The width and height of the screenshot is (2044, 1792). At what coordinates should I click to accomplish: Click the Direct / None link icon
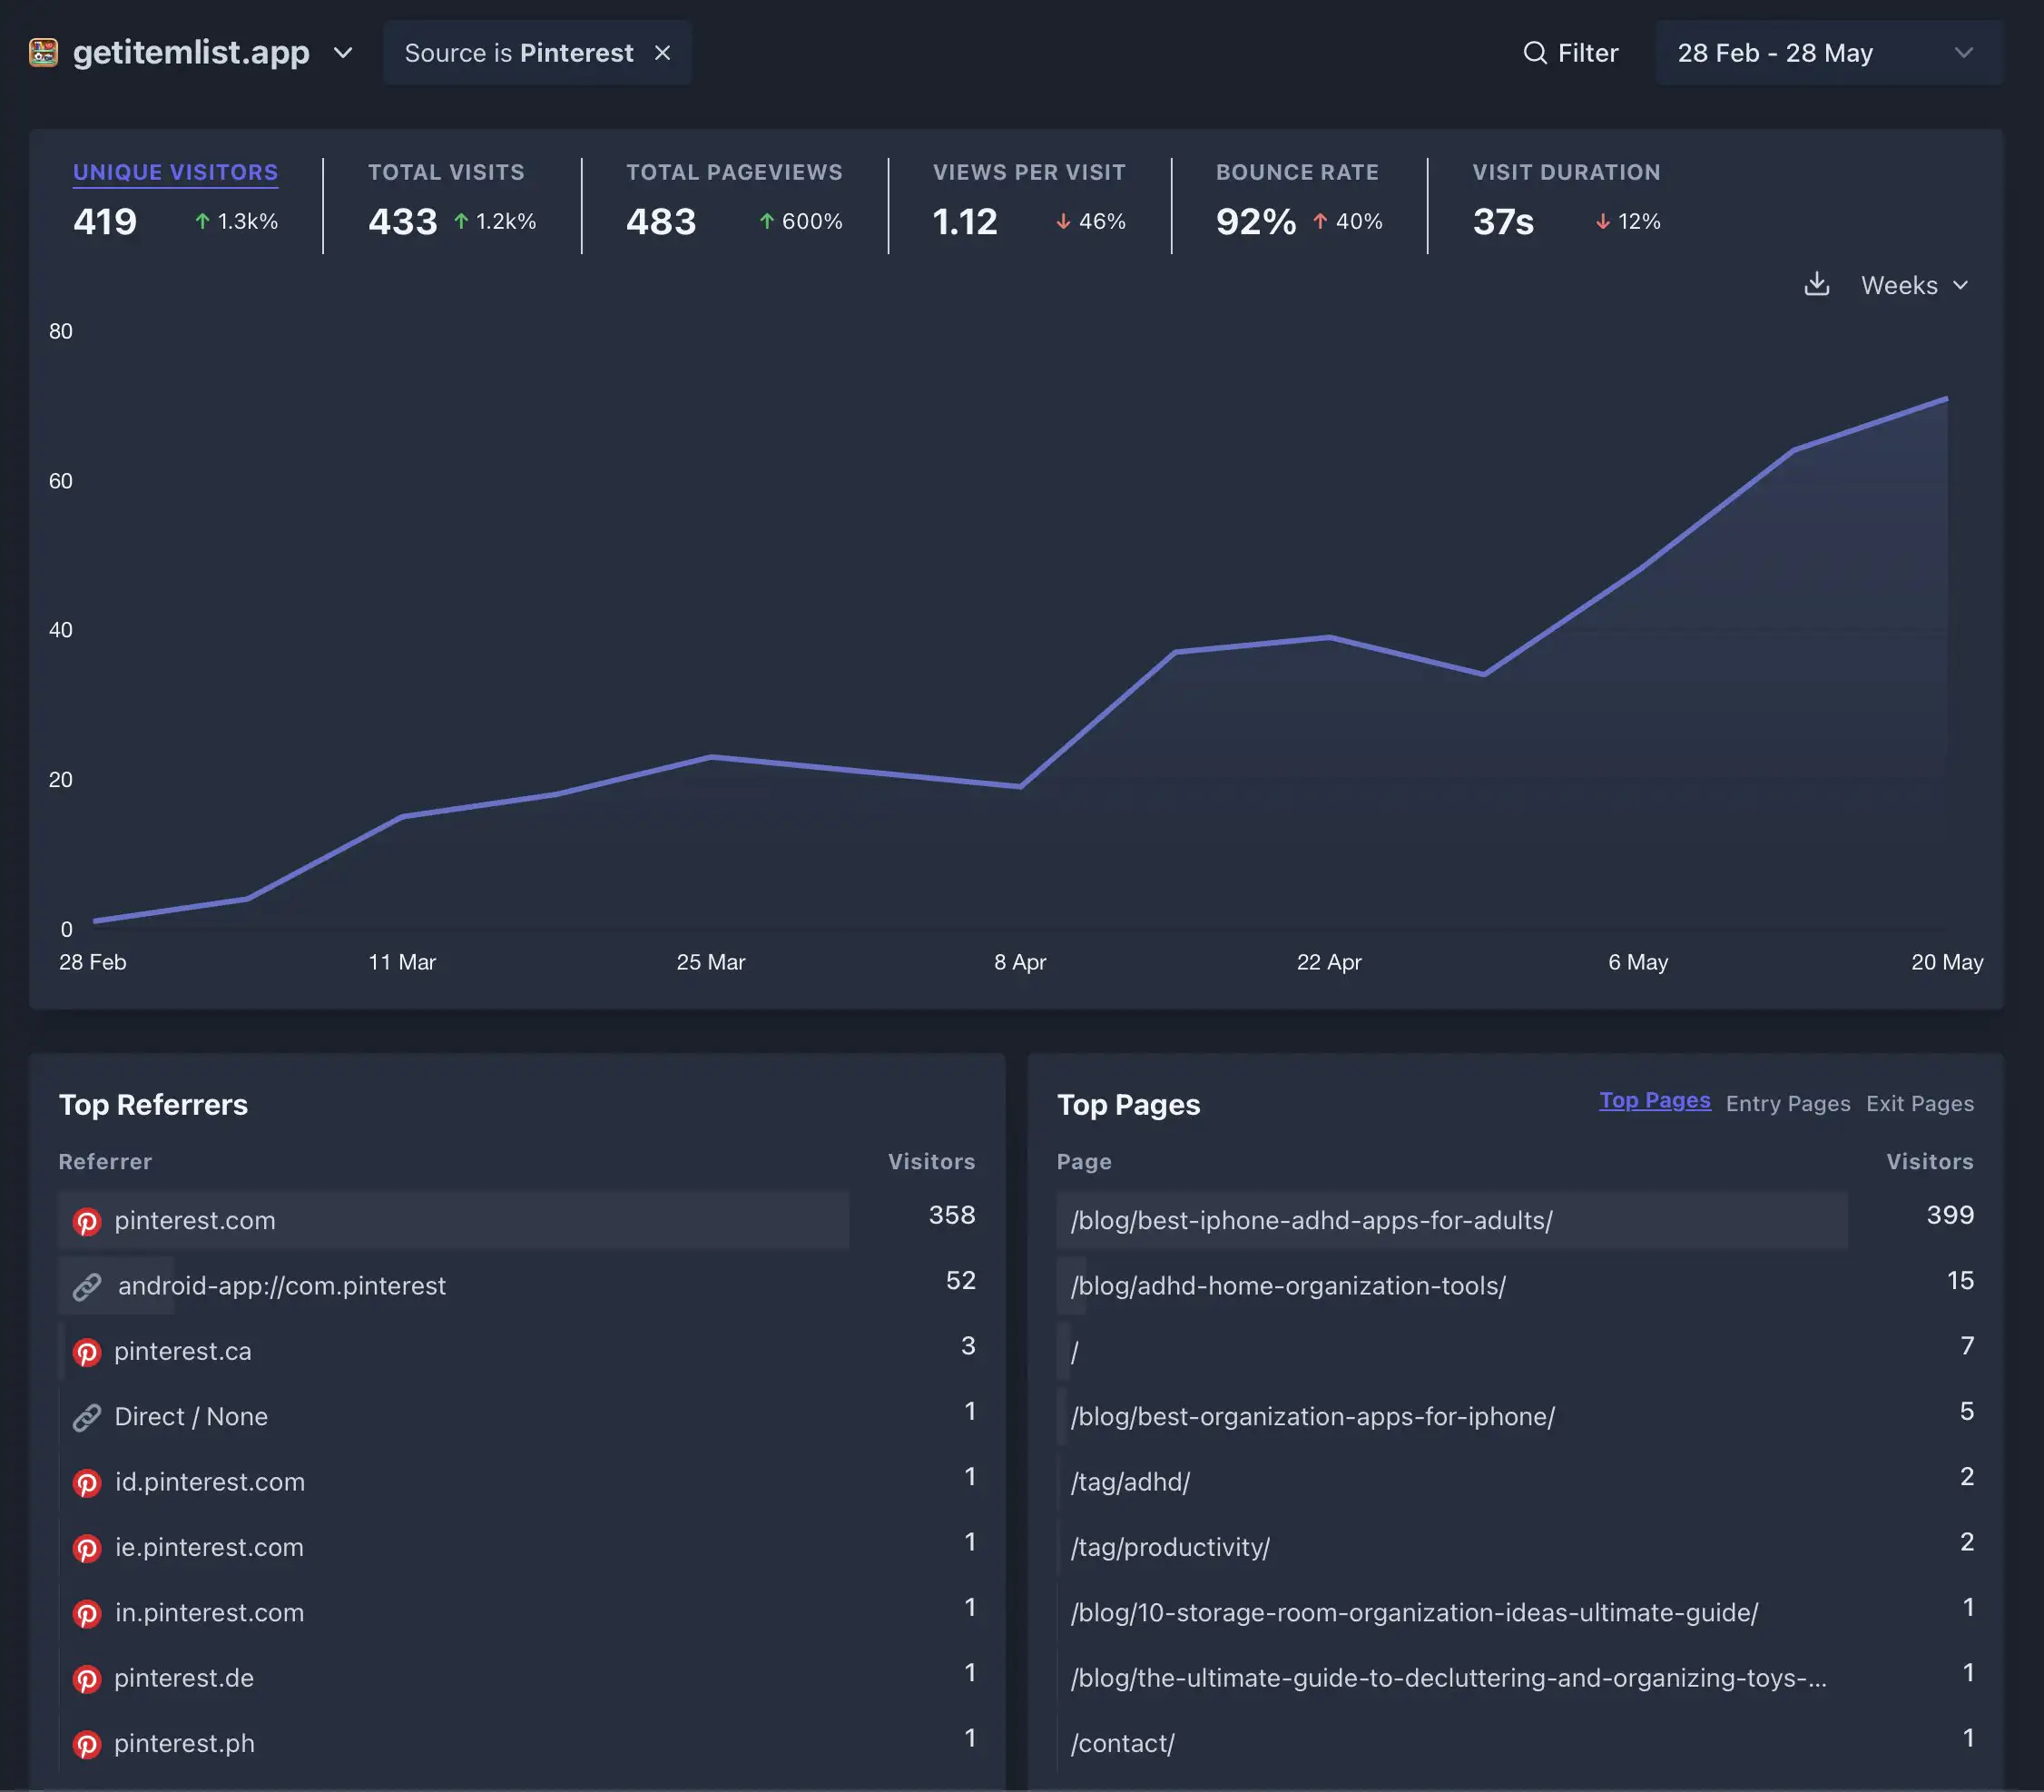[87, 1417]
